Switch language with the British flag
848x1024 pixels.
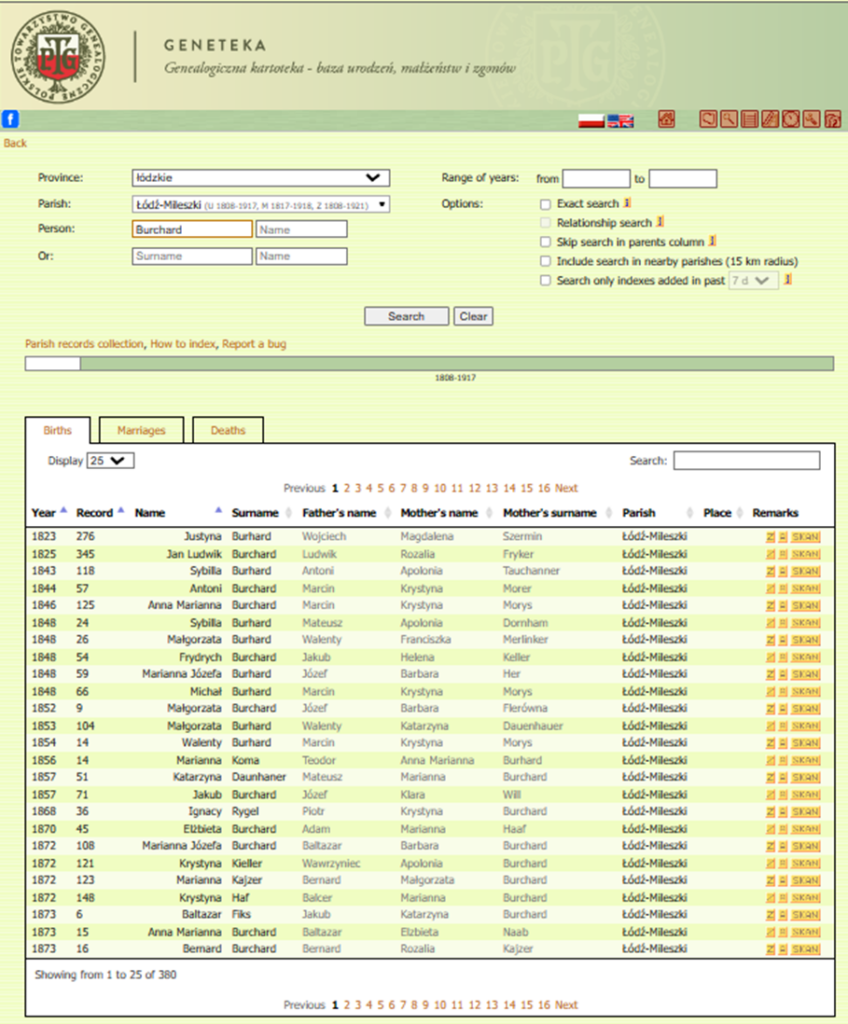pyautogui.click(x=621, y=121)
